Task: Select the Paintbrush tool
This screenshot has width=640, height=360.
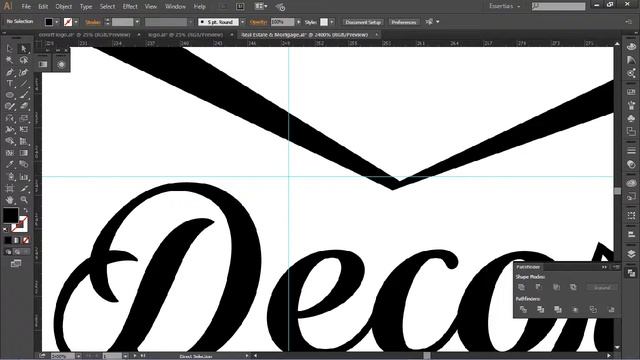Action: tap(24, 95)
